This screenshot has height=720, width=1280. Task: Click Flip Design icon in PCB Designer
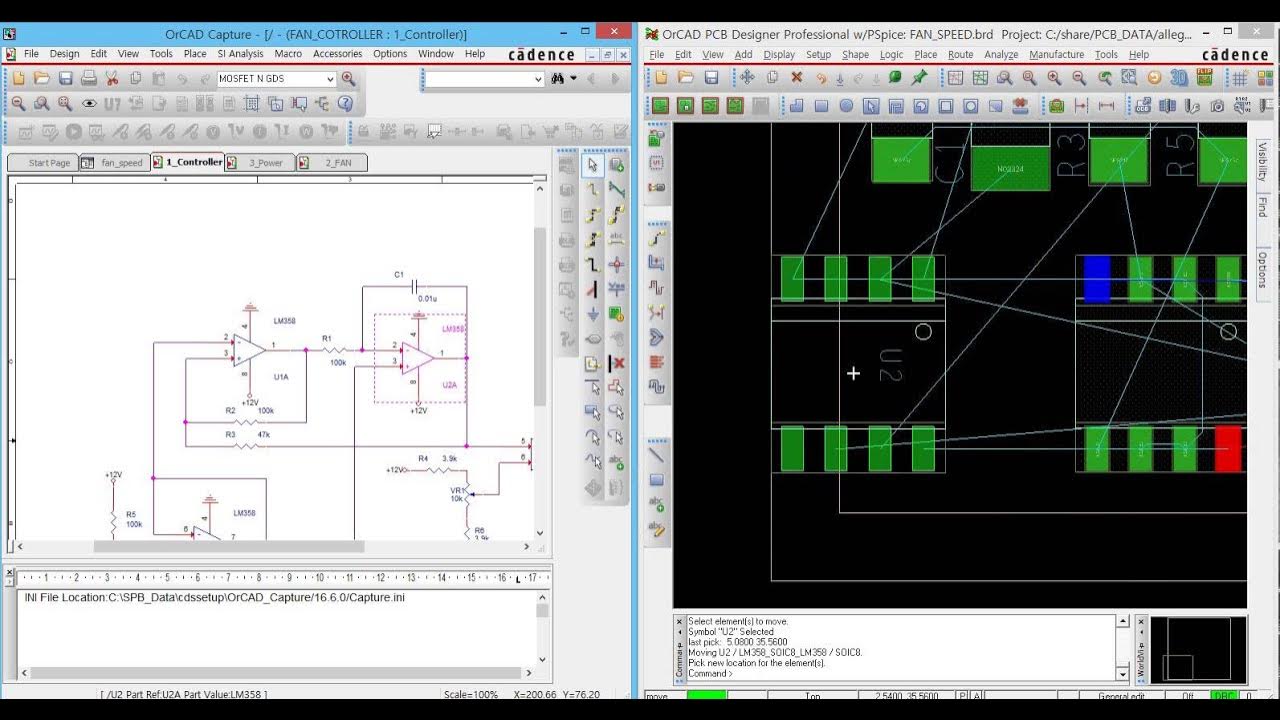click(1203, 78)
